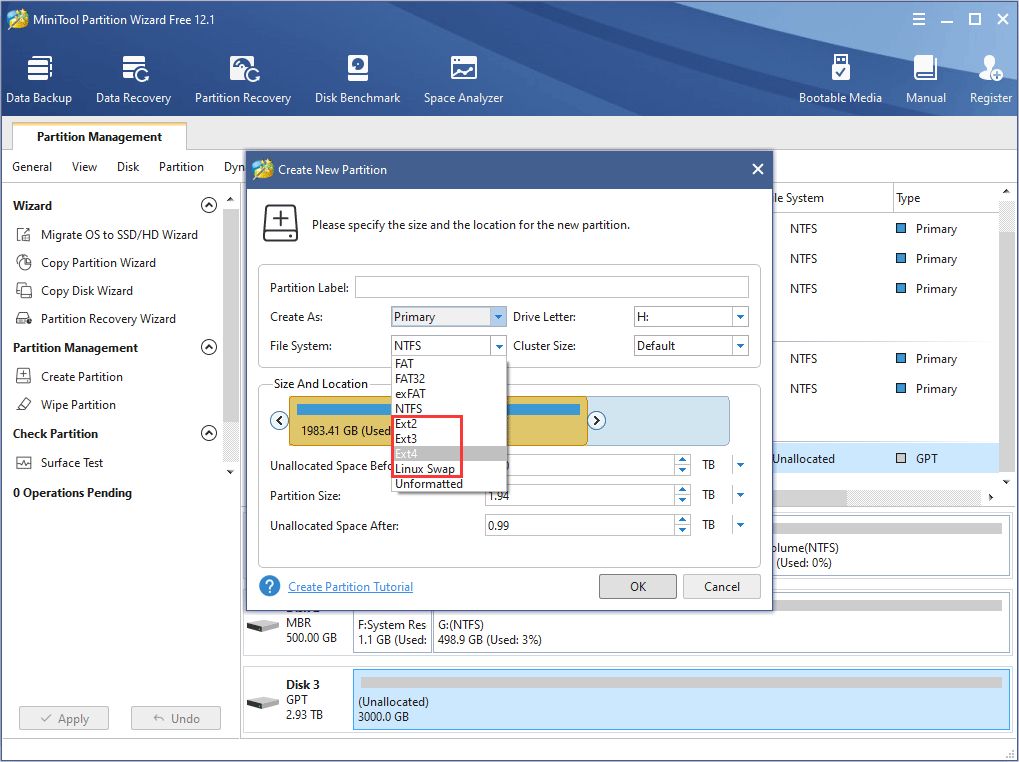This screenshot has width=1019, height=762.
Task: Click the disabled Apply button
Action: [64, 718]
